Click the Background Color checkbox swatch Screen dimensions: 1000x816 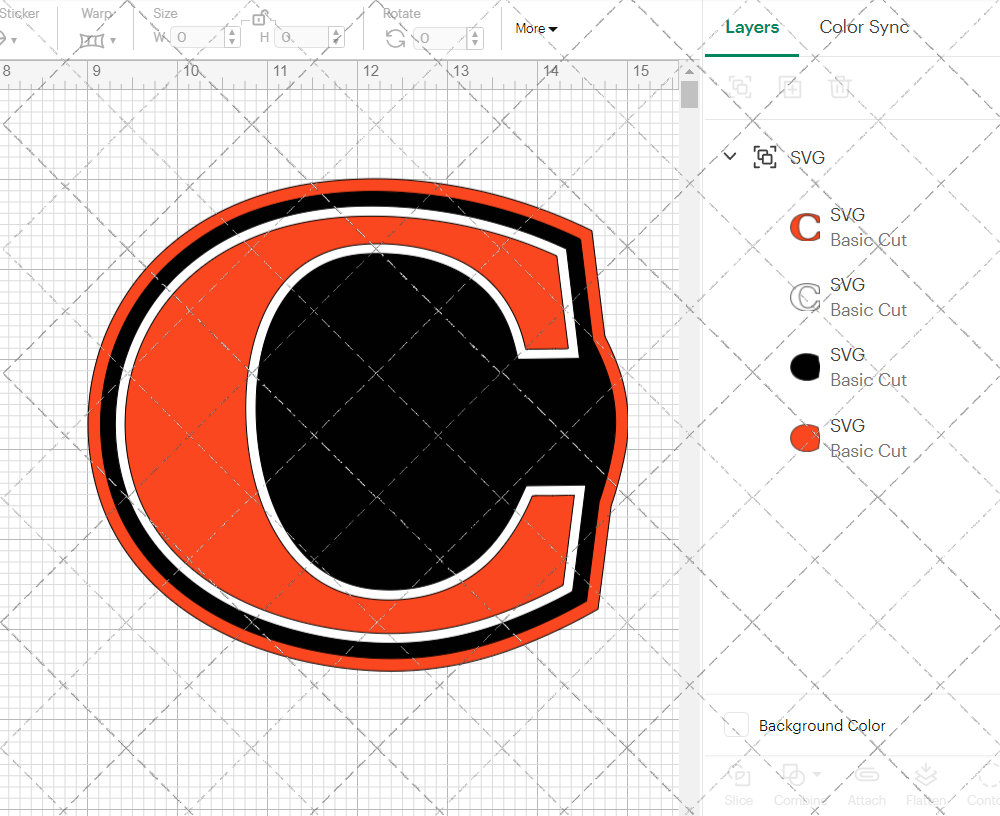point(736,726)
